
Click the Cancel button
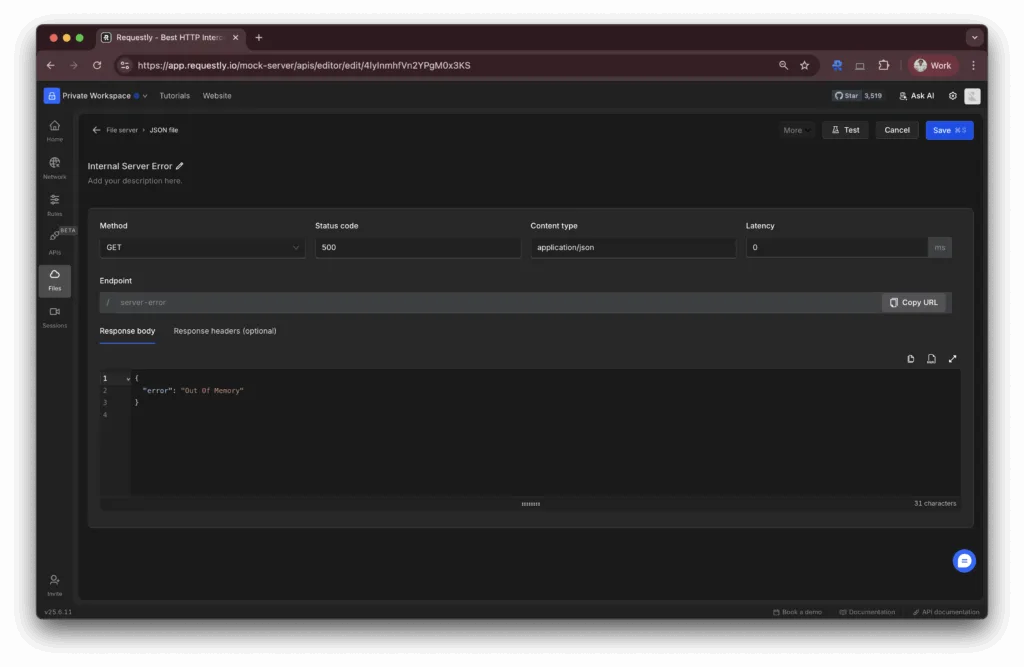pos(897,130)
